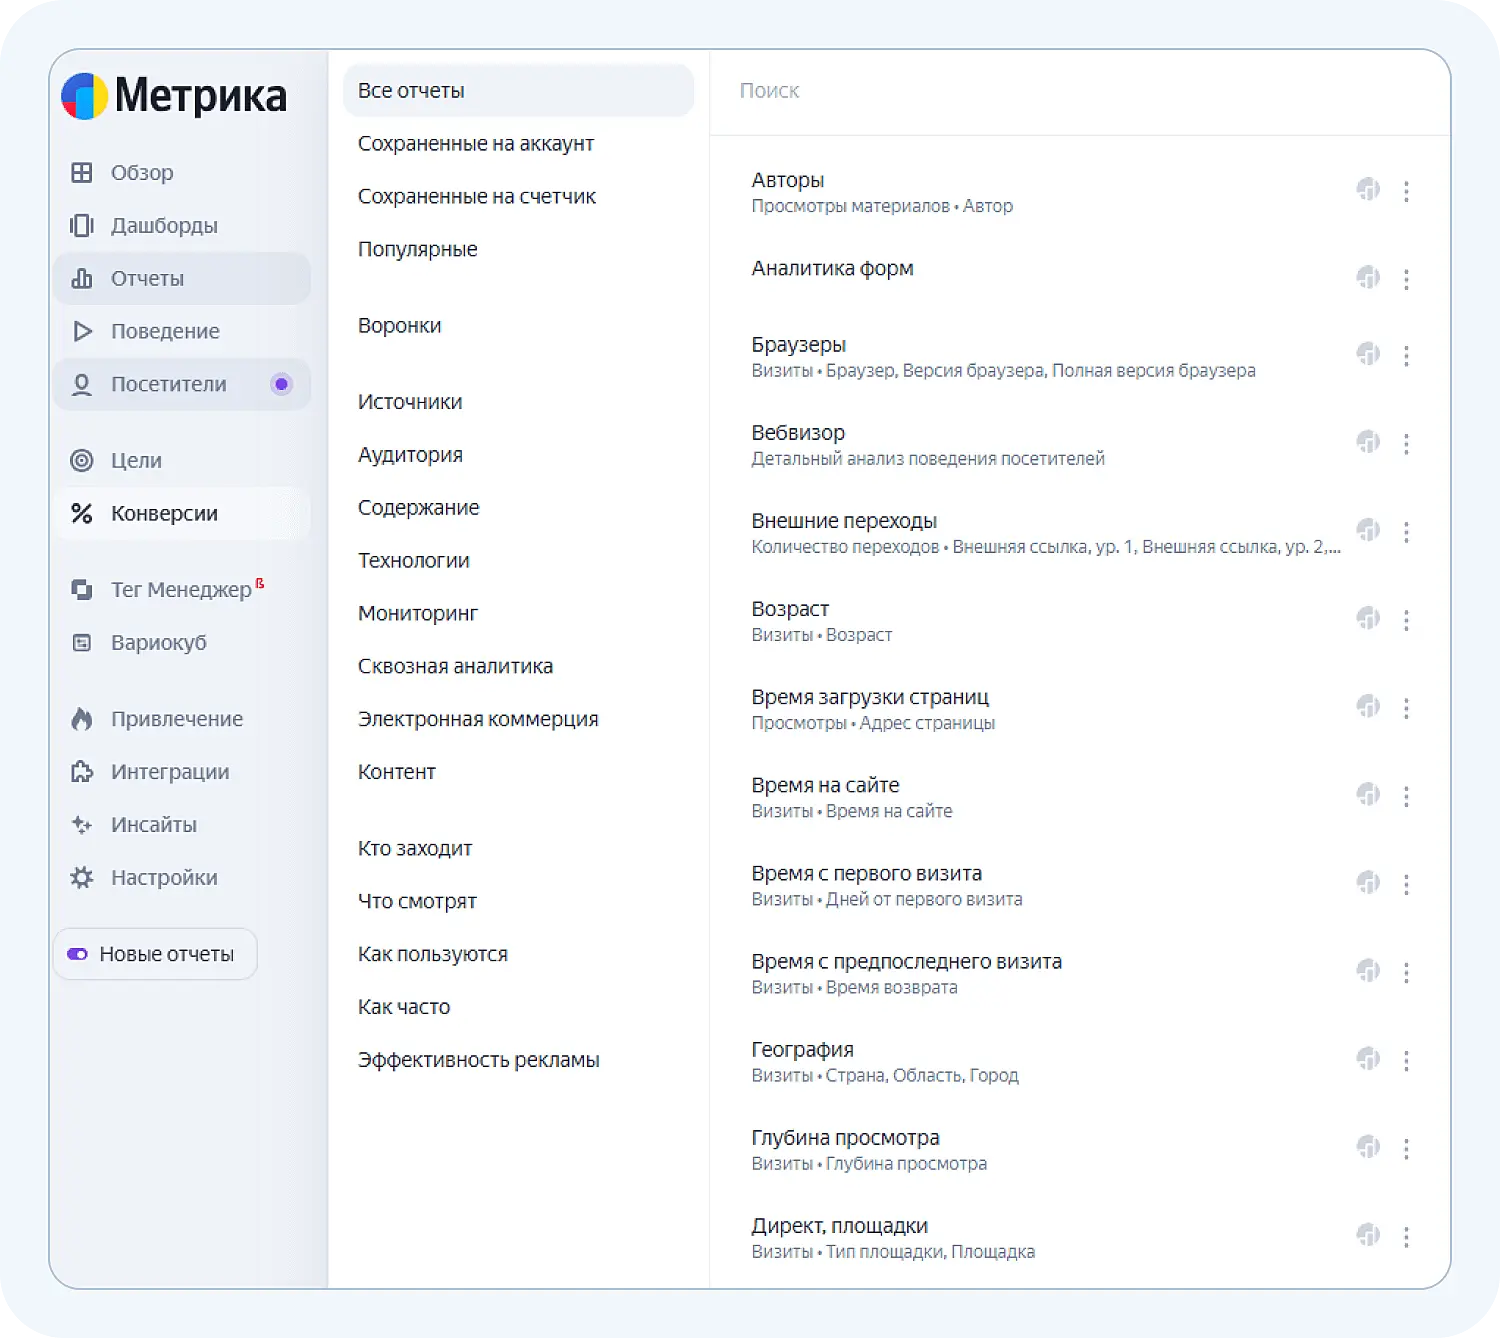Open the Воронки category

[x=400, y=326]
